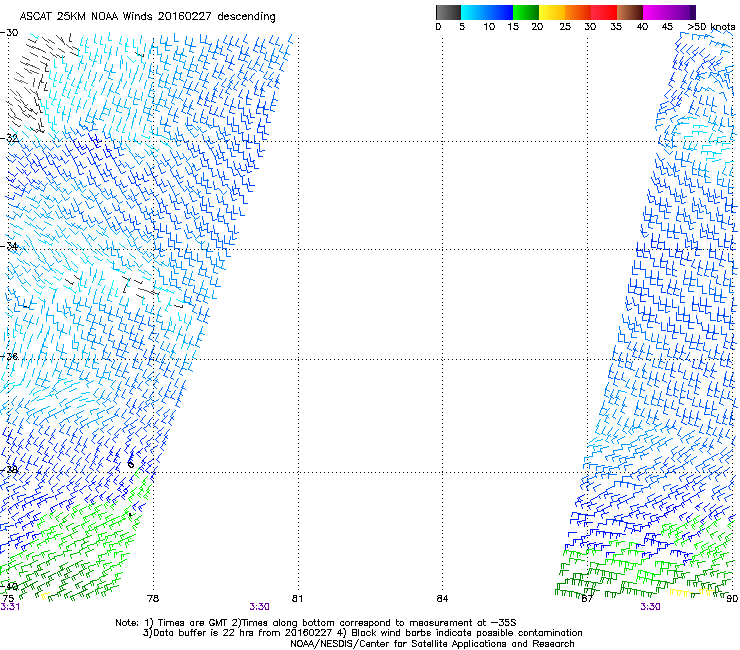The width and height of the screenshot is (740, 650).
Task: Click the color bar scale label "30"
Action: click(590, 27)
